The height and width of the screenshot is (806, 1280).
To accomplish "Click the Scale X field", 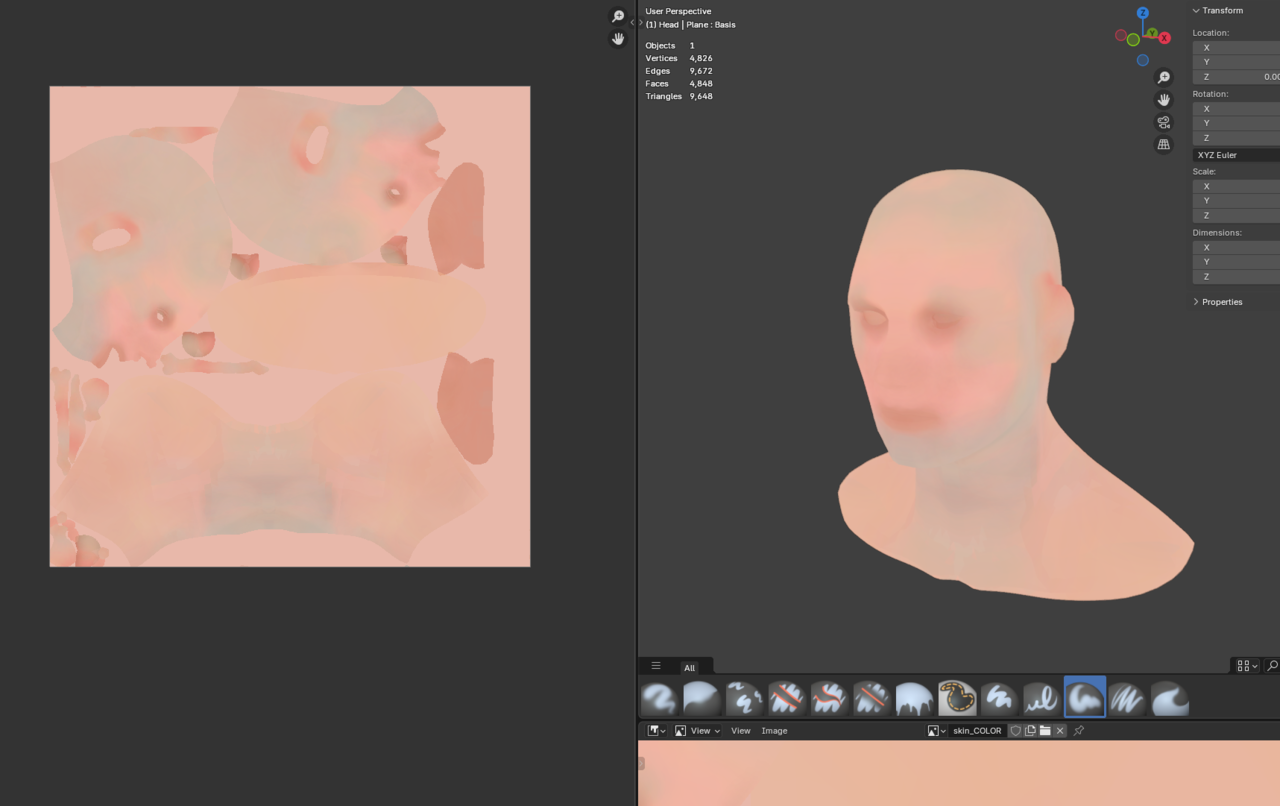I will pyautogui.click(x=1236, y=187).
